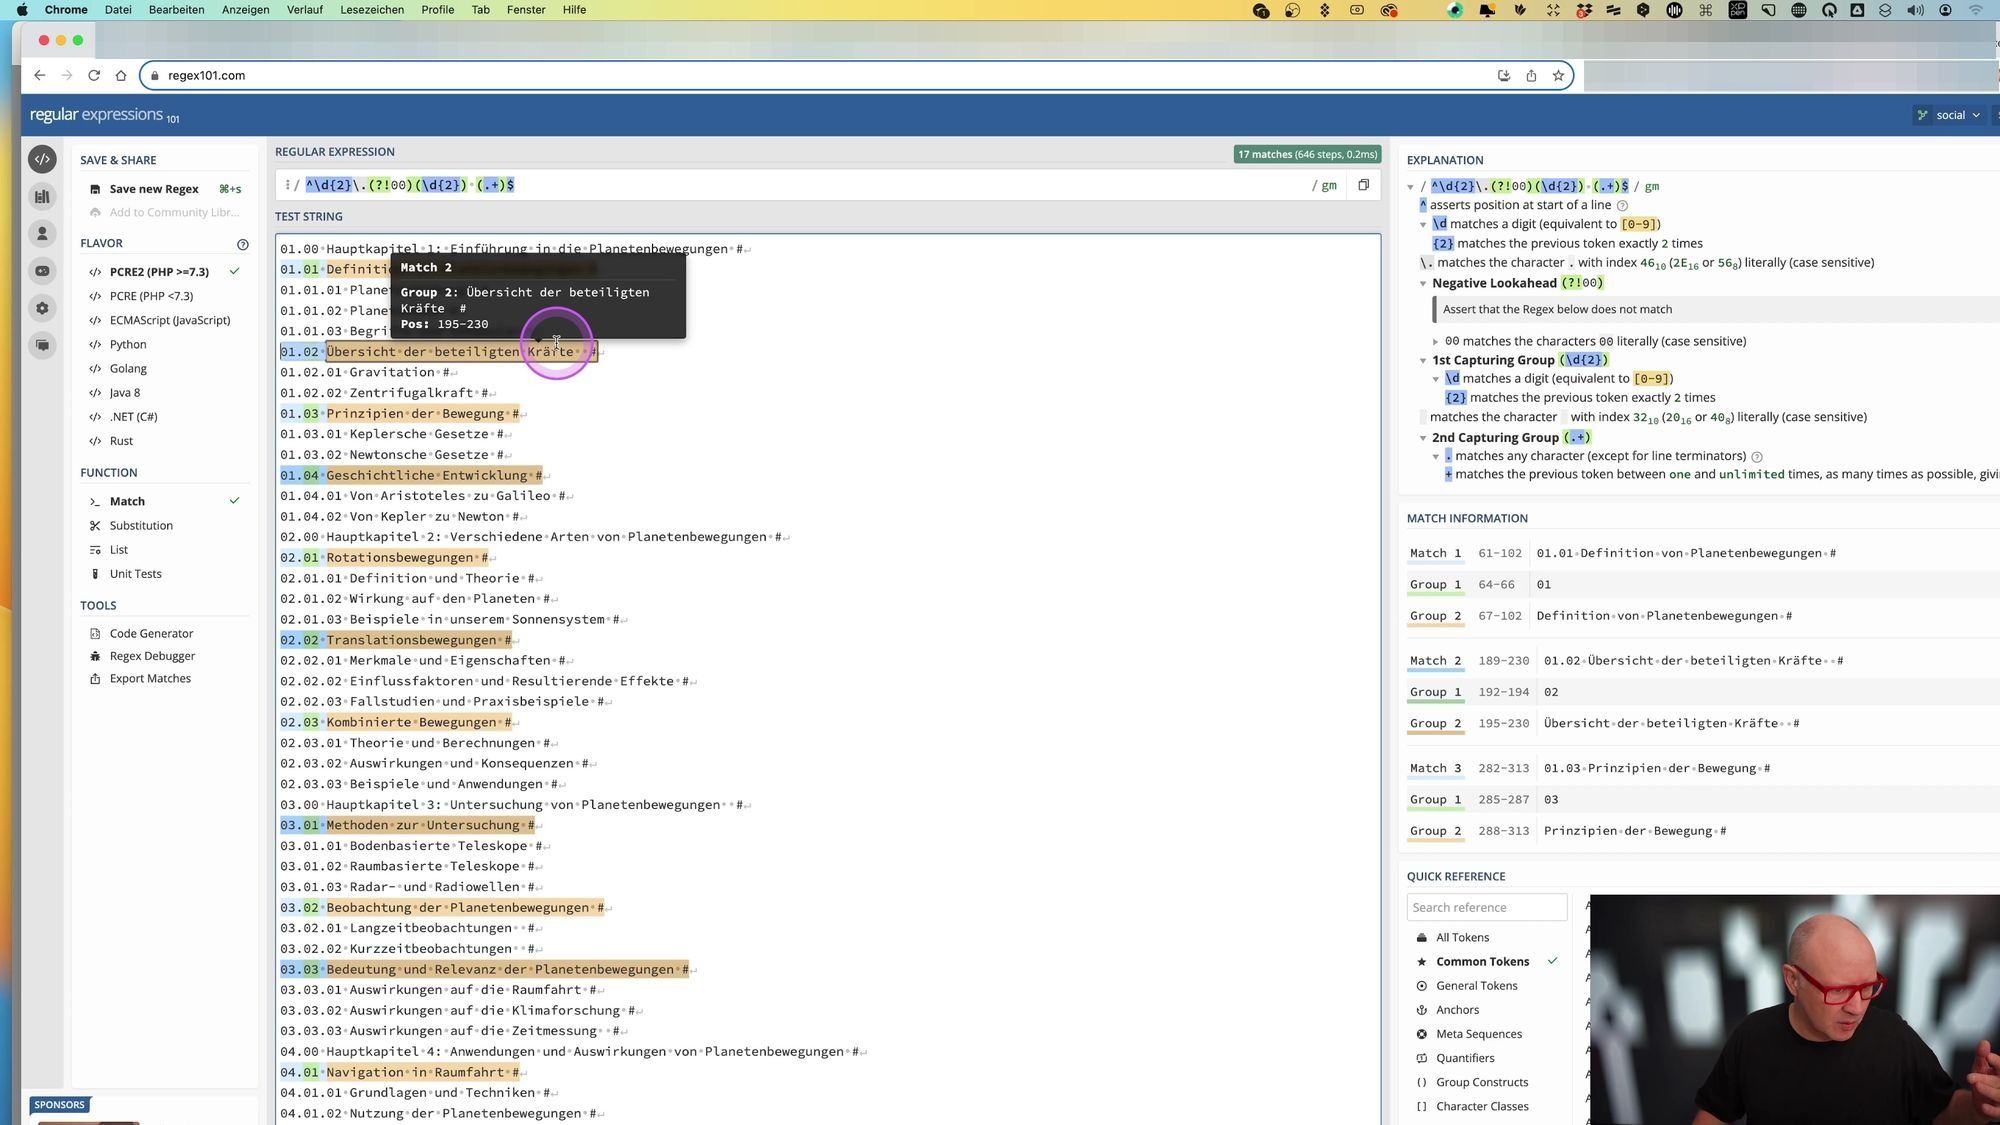This screenshot has width=2000, height=1125.
Task: Open the Regex Debugger tool
Action: [152, 656]
